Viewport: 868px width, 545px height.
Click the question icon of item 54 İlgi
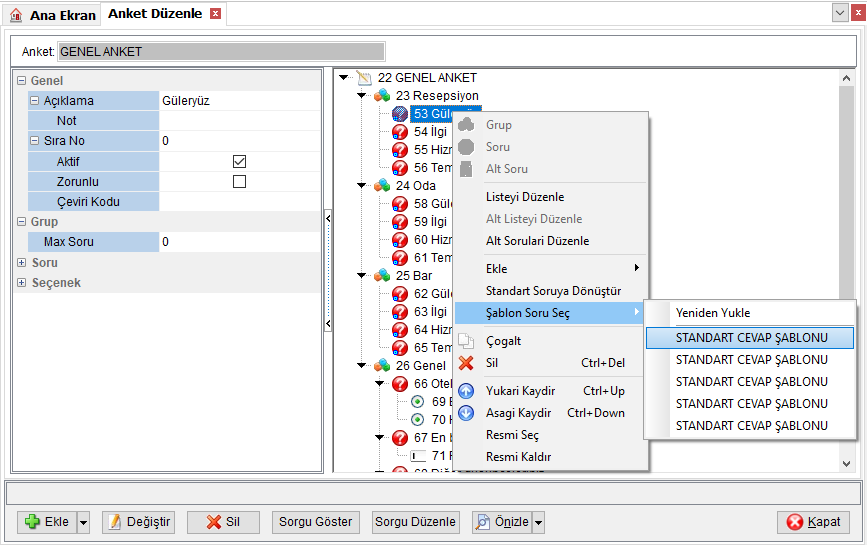[x=400, y=132]
